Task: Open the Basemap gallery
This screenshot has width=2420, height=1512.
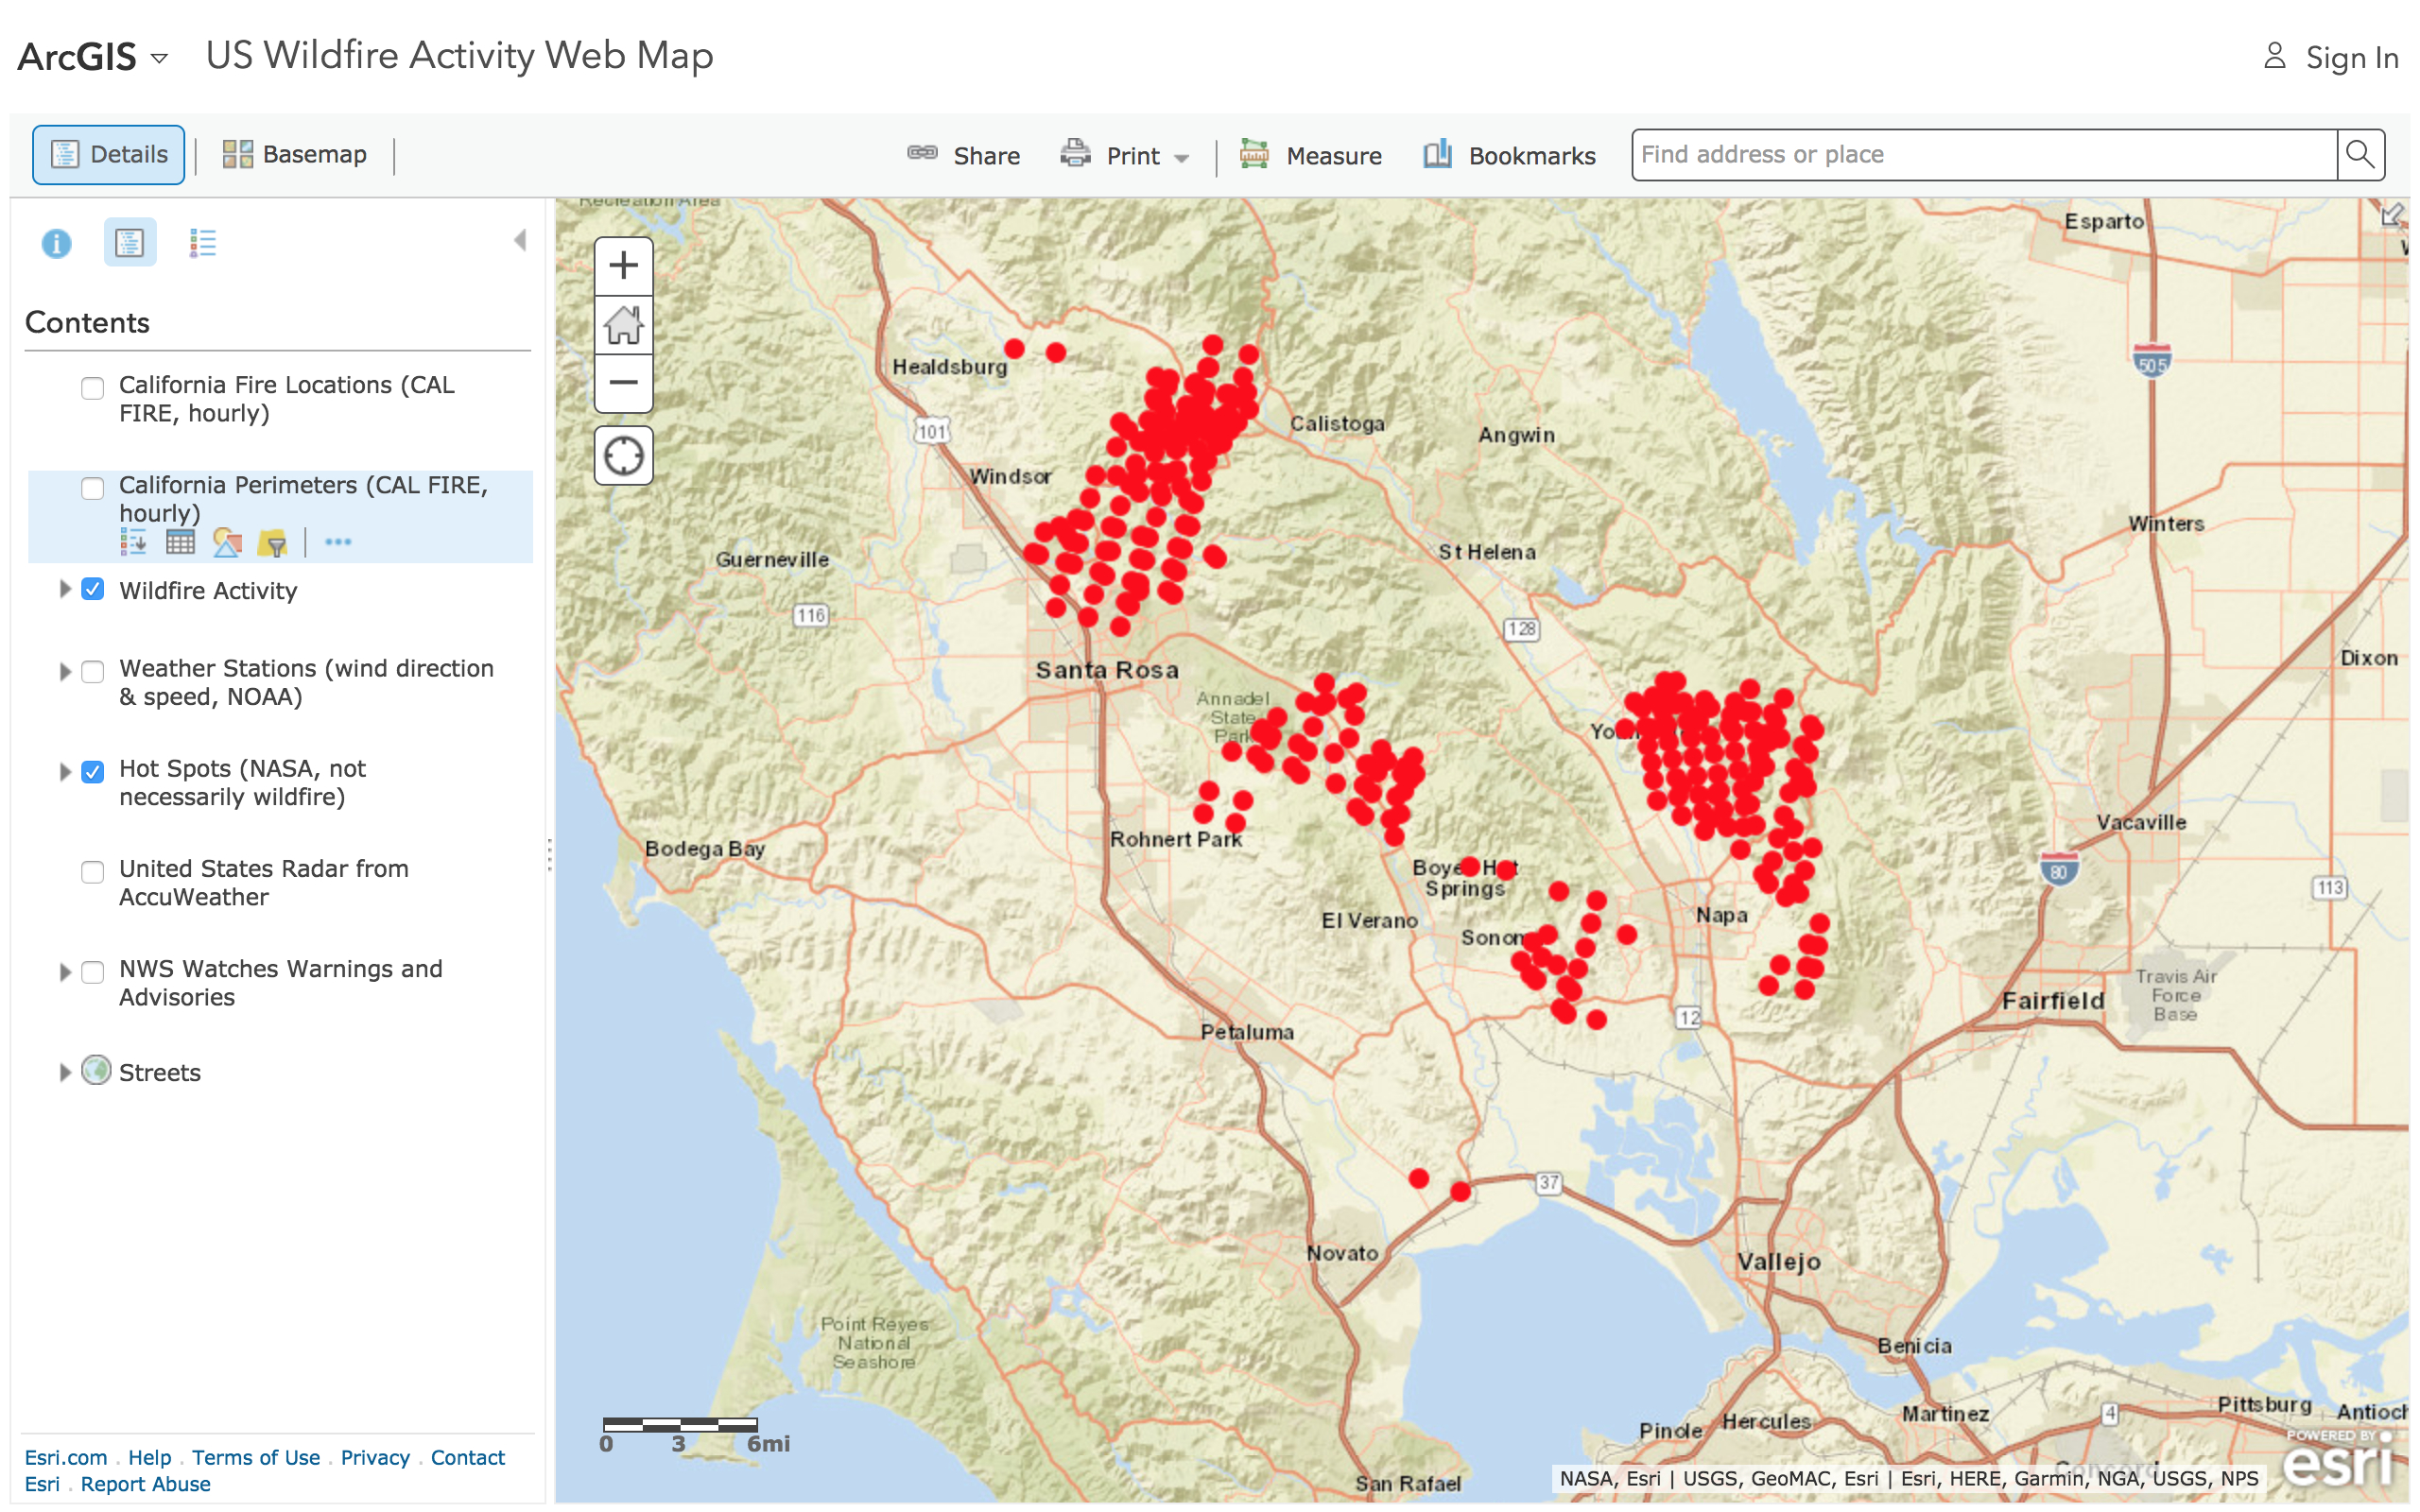Action: point(295,155)
